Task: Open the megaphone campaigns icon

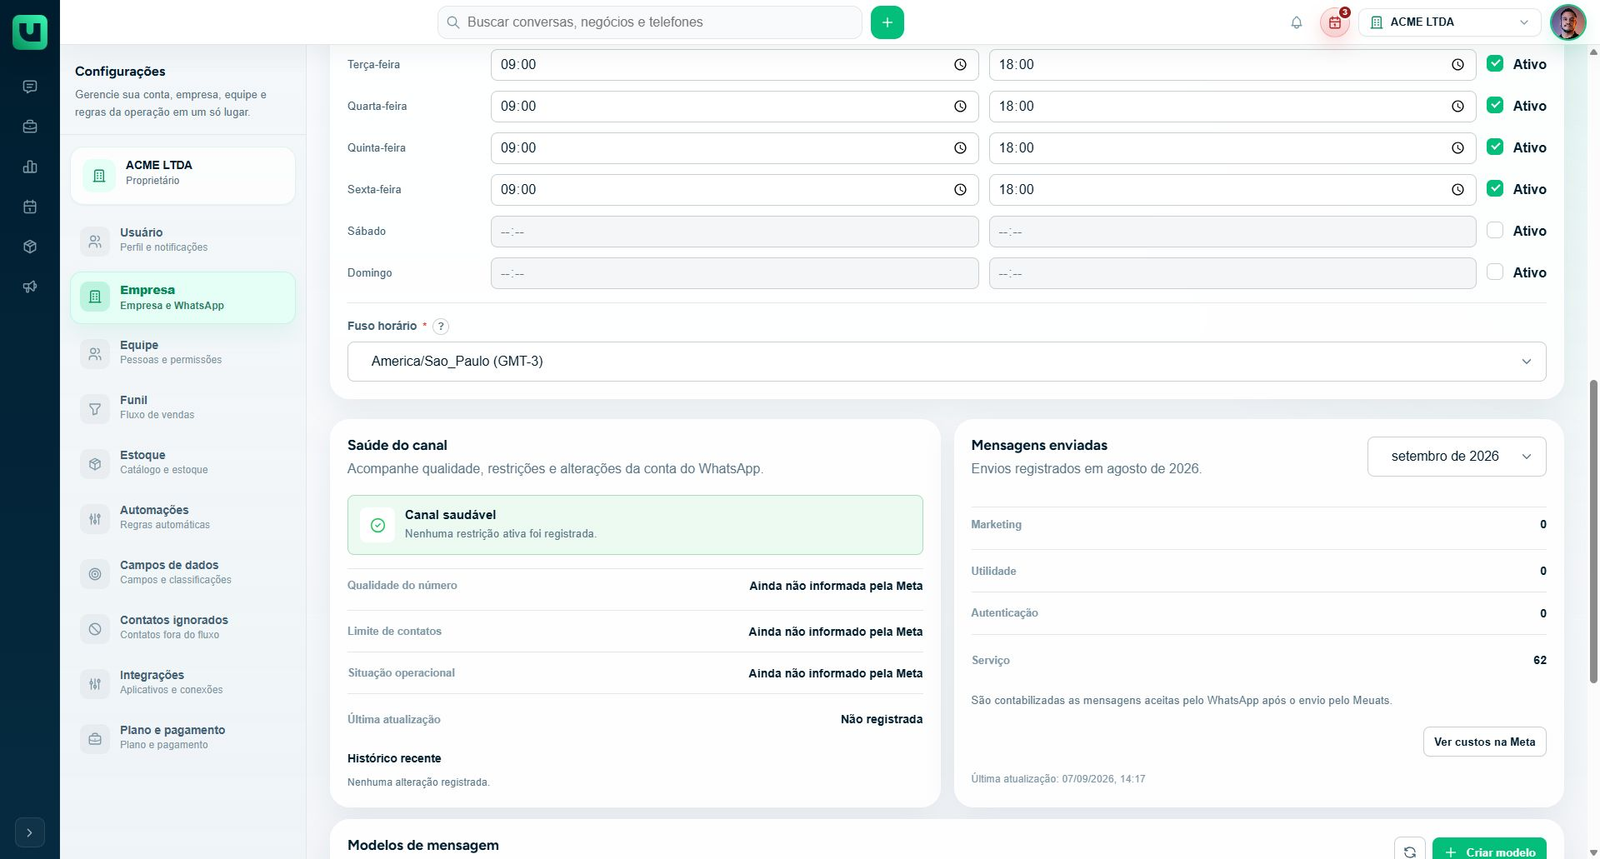Action: click(x=30, y=287)
